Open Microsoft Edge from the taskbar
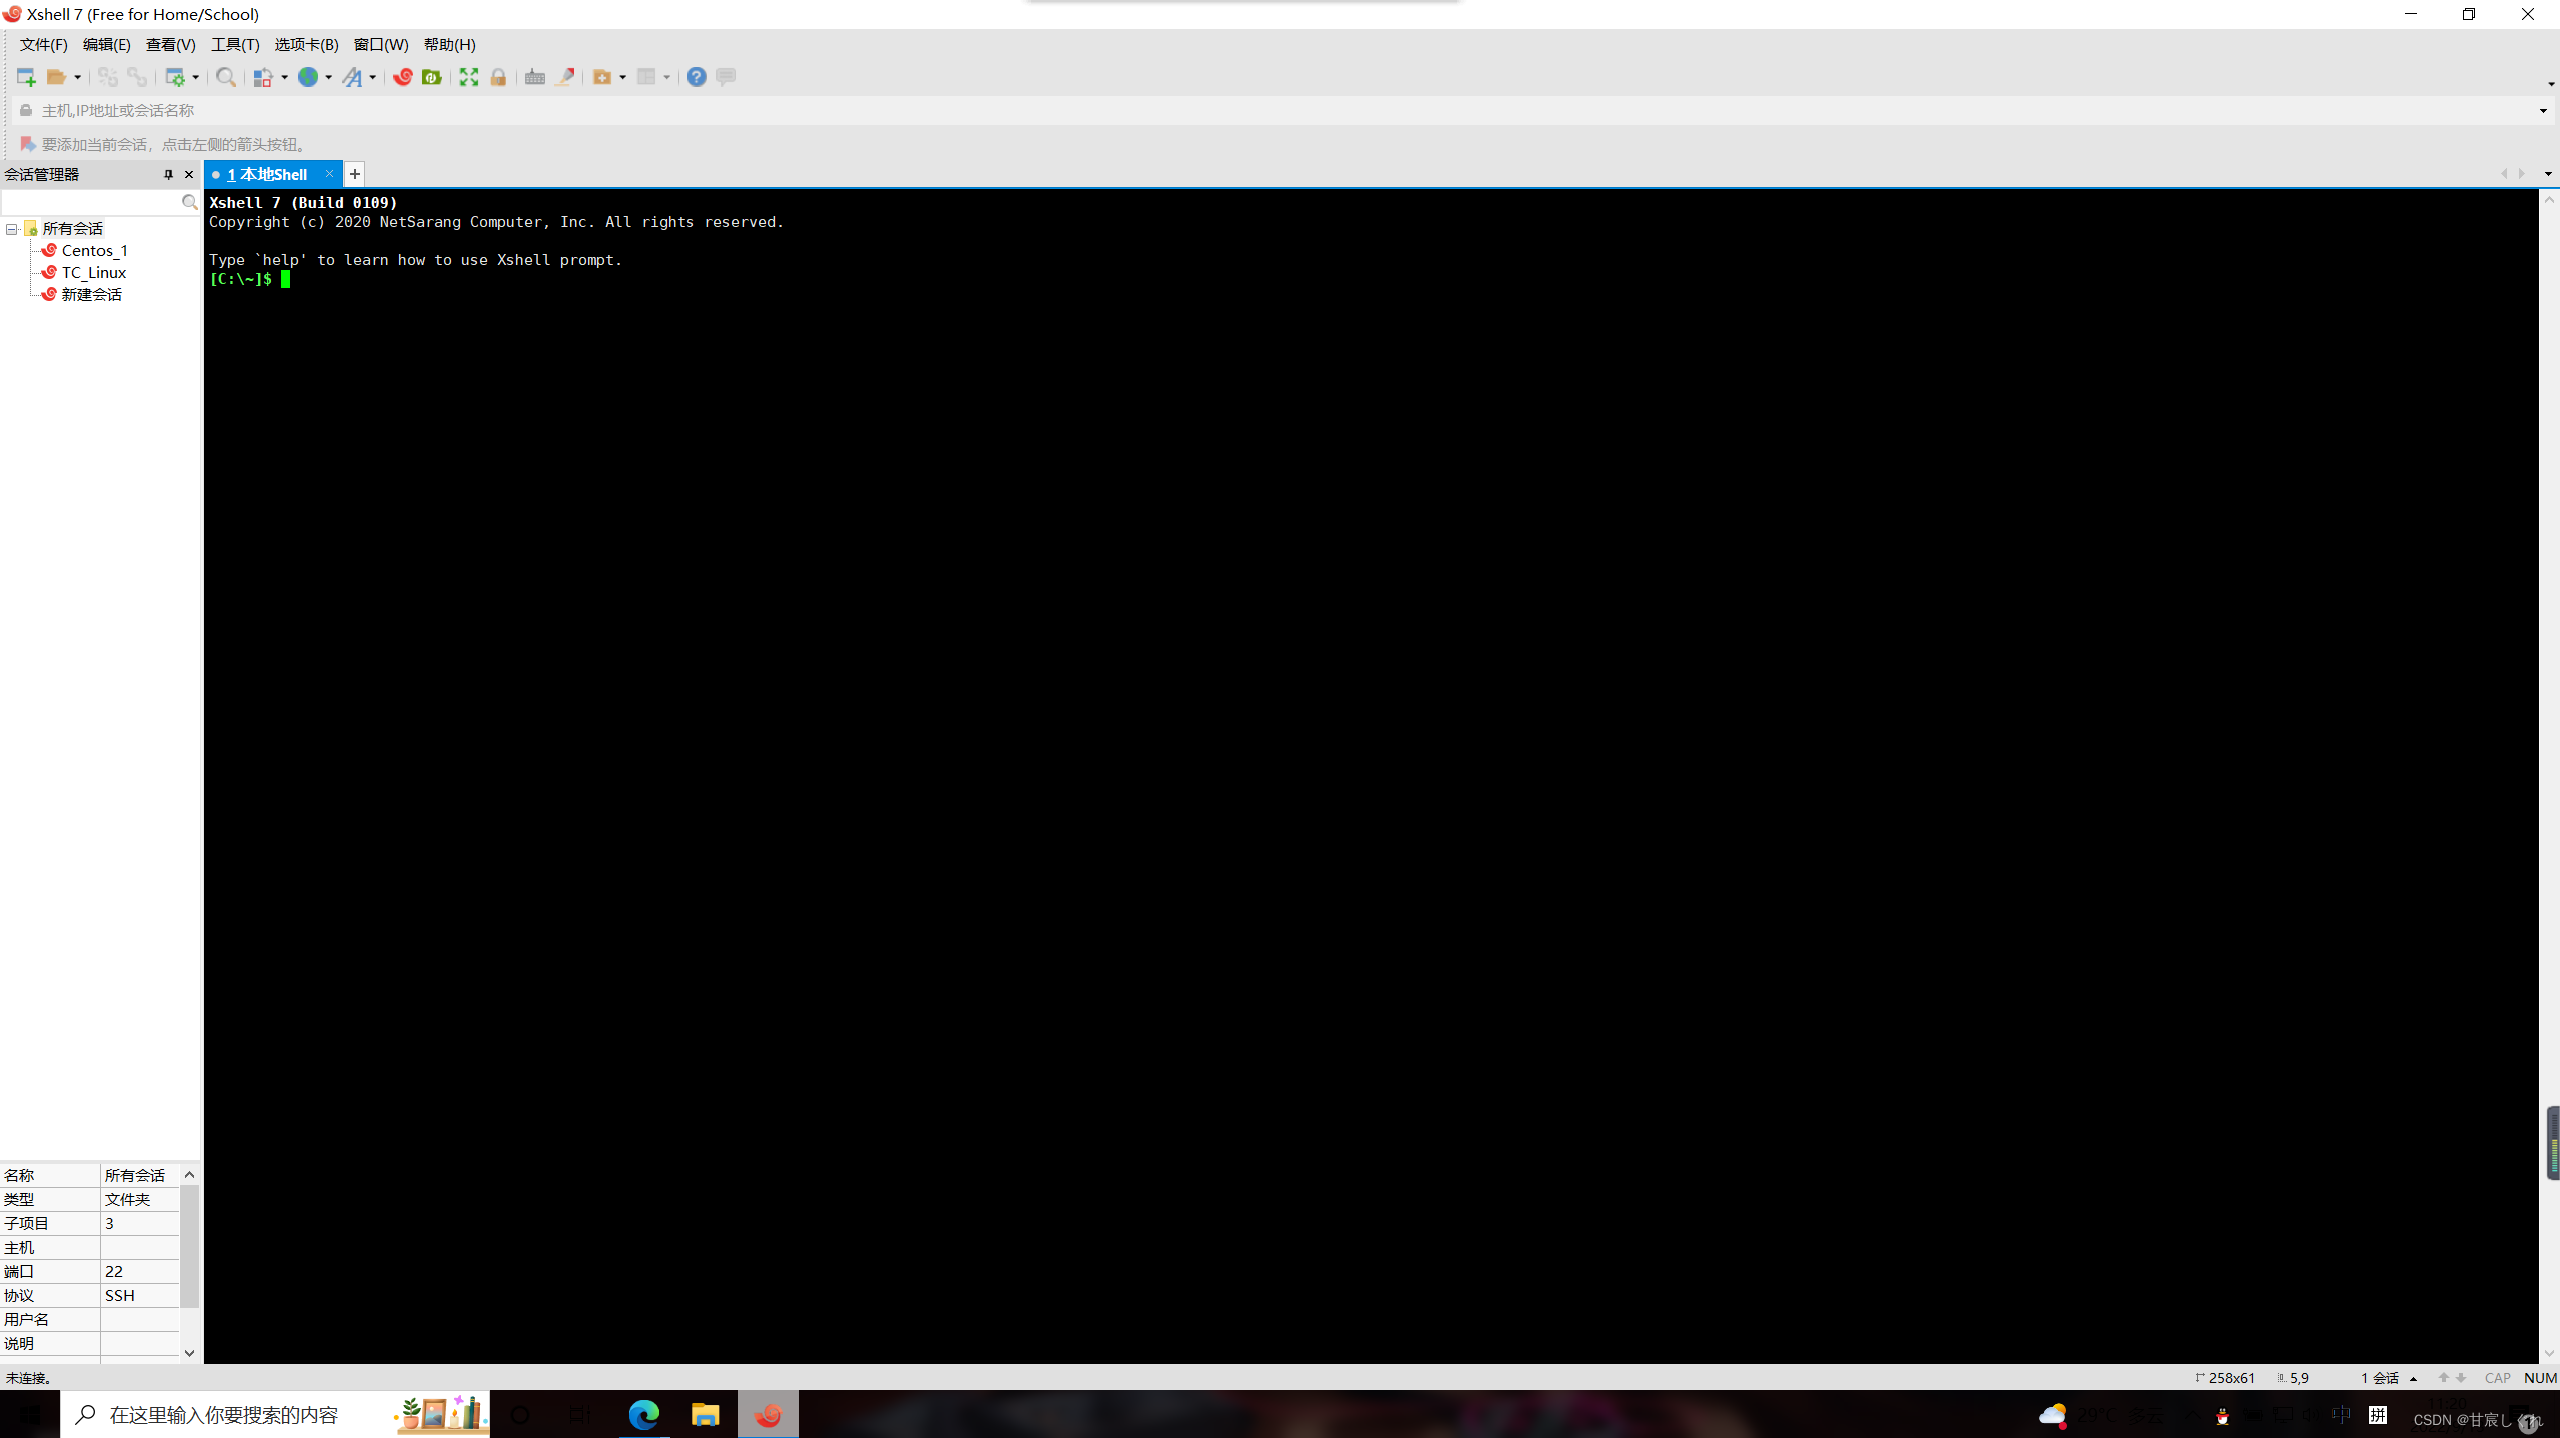This screenshot has height=1438, width=2560. (644, 1414)
